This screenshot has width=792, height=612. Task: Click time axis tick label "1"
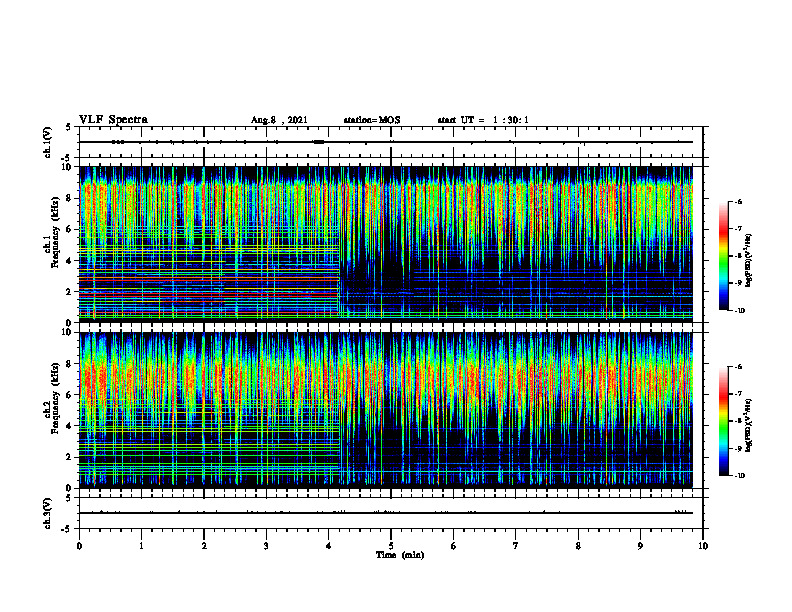141,546
